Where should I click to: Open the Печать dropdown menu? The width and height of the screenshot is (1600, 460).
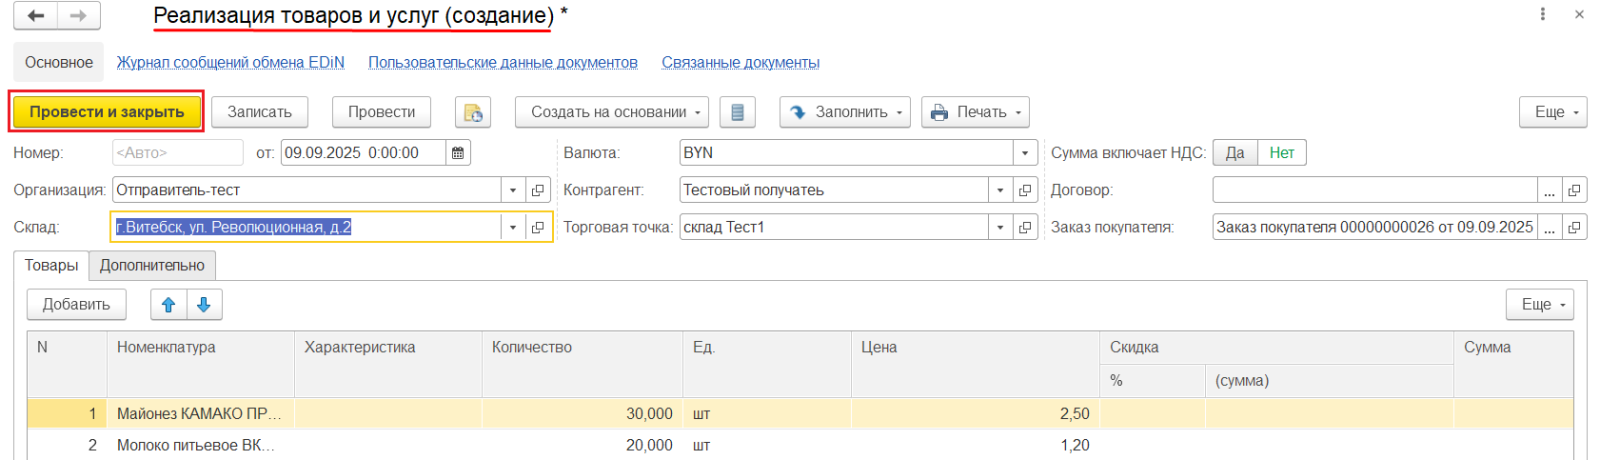coord(975,112)
